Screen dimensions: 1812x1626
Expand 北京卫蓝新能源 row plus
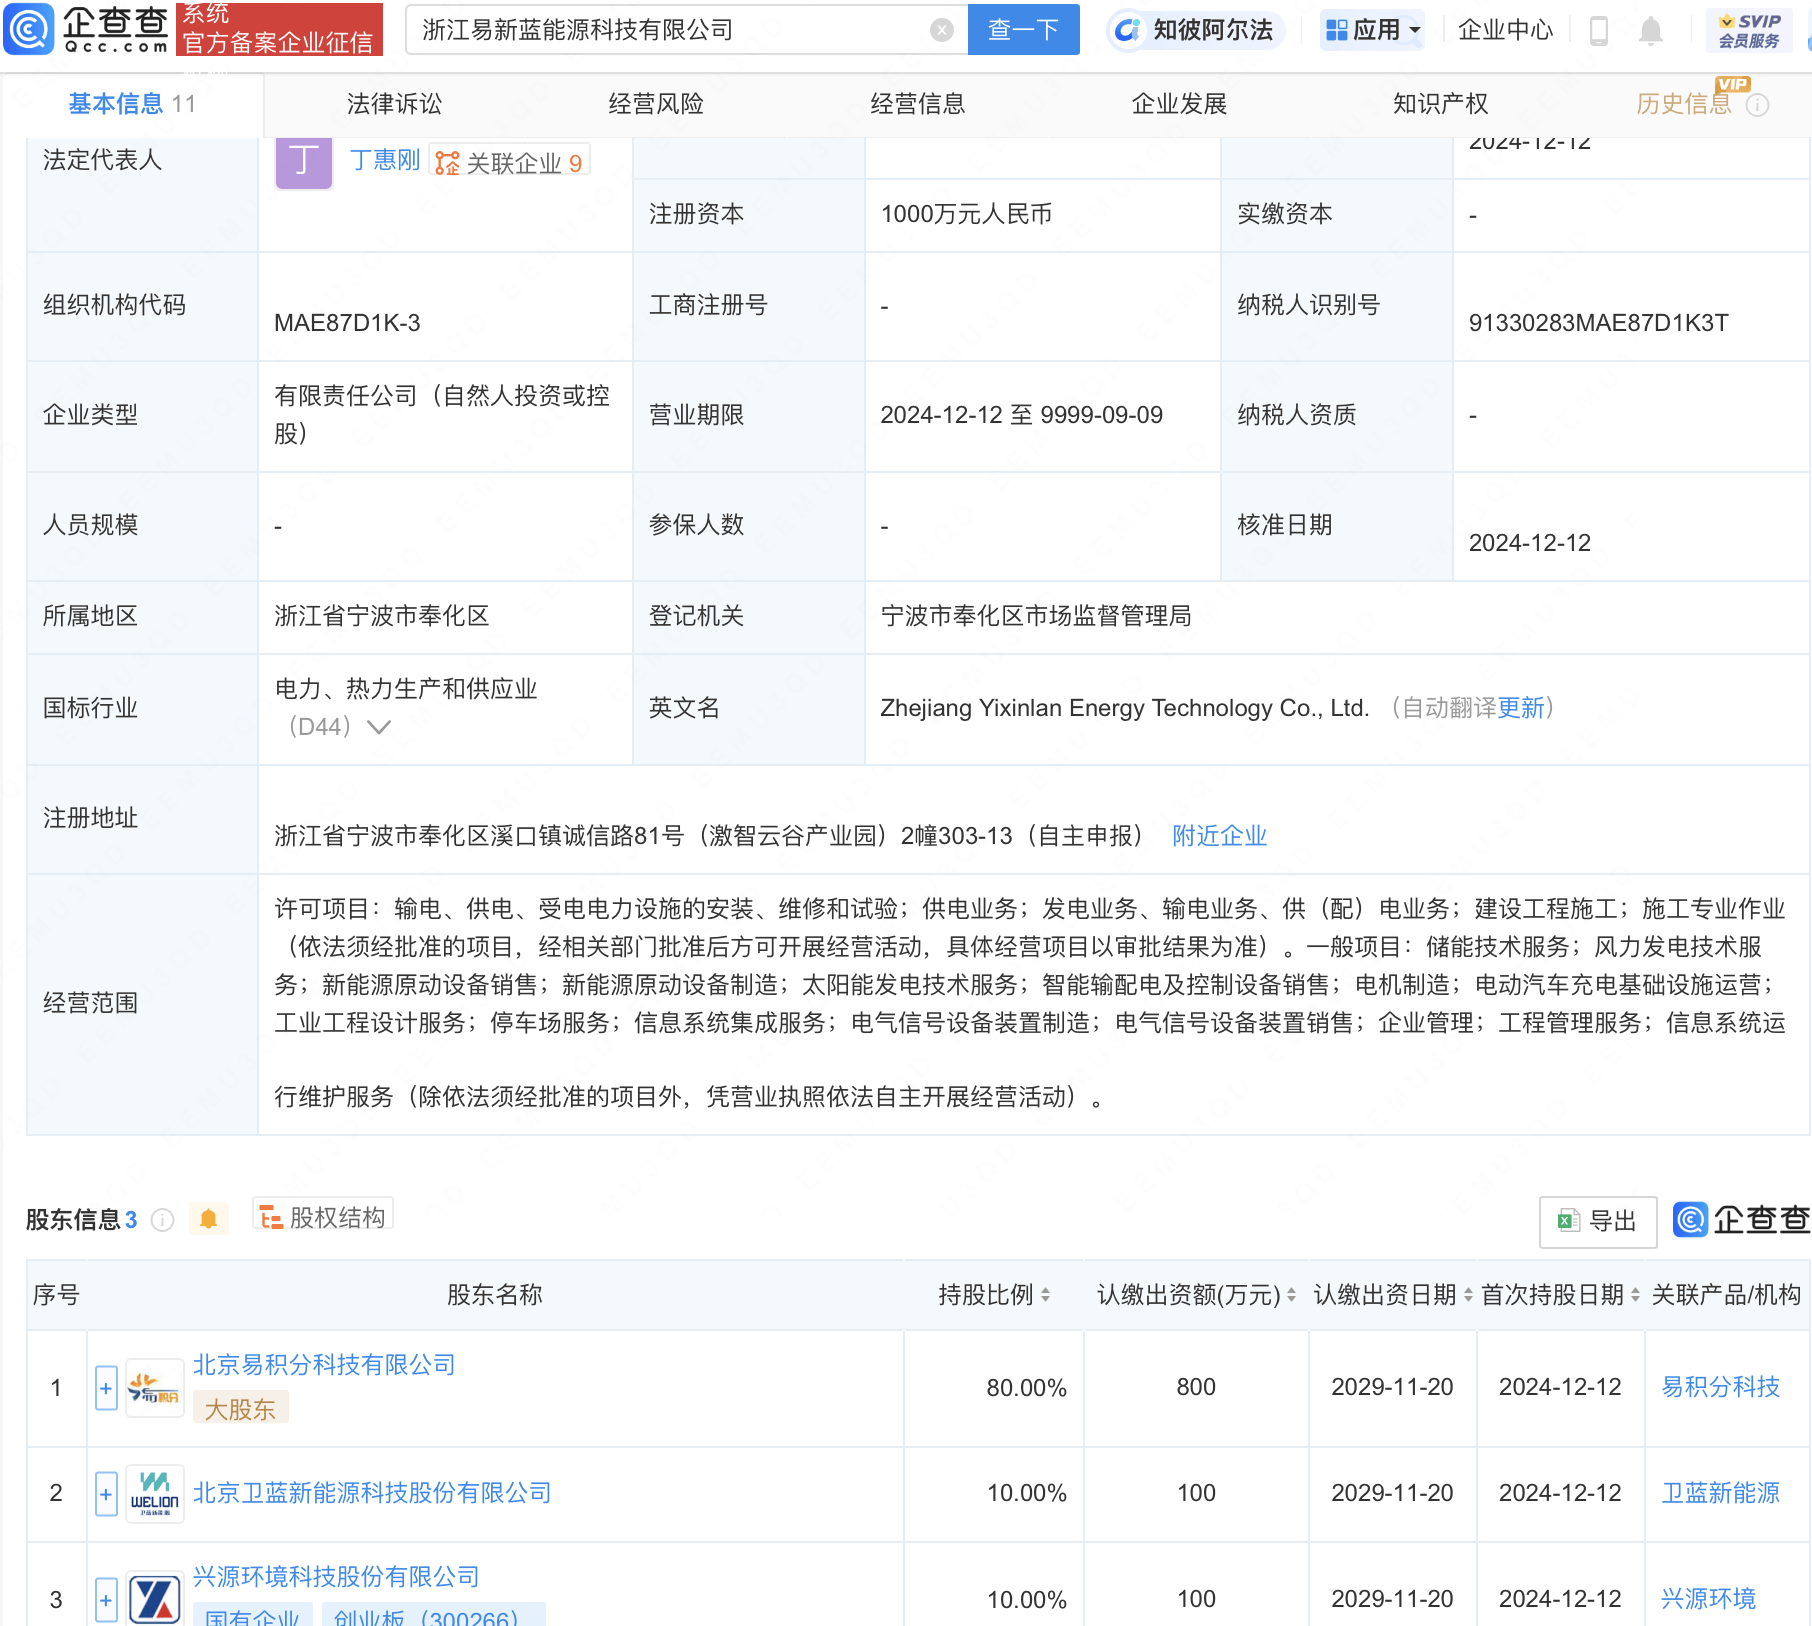pyautogui.click(x=106, y=1494)
